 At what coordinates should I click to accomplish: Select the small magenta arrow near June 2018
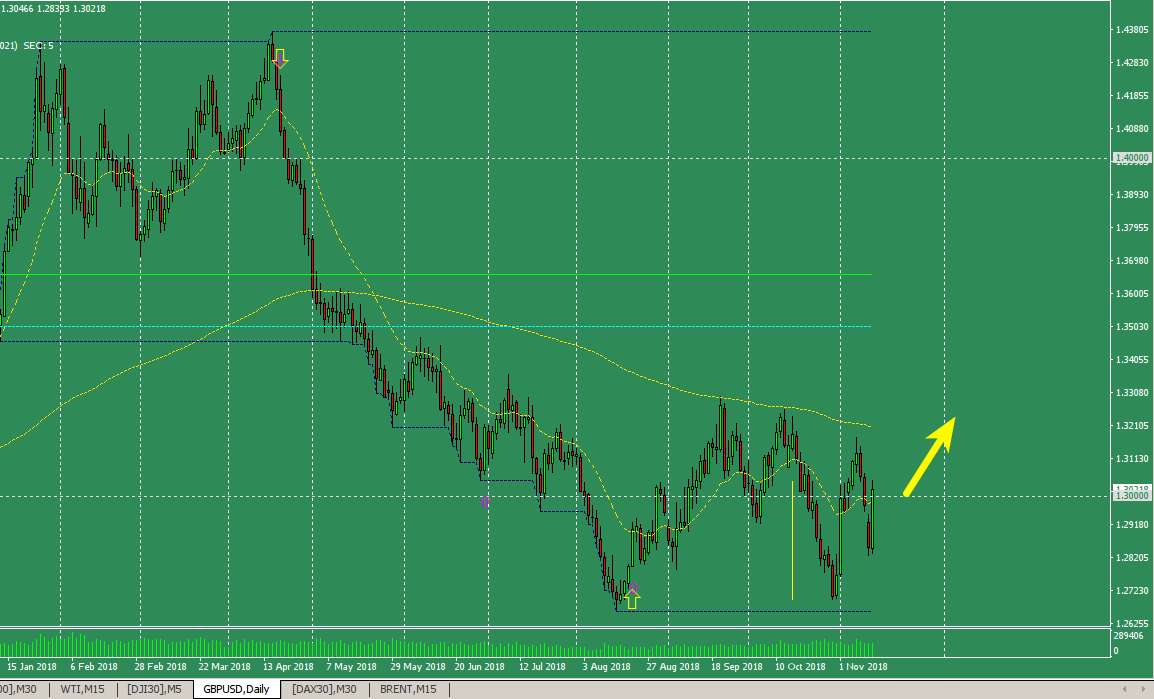click(x=485, y=502)
